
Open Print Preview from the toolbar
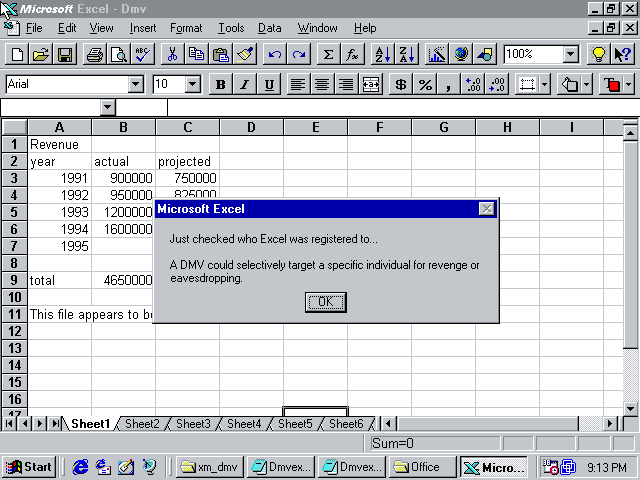pyautogui.click(x=119, y=54)
